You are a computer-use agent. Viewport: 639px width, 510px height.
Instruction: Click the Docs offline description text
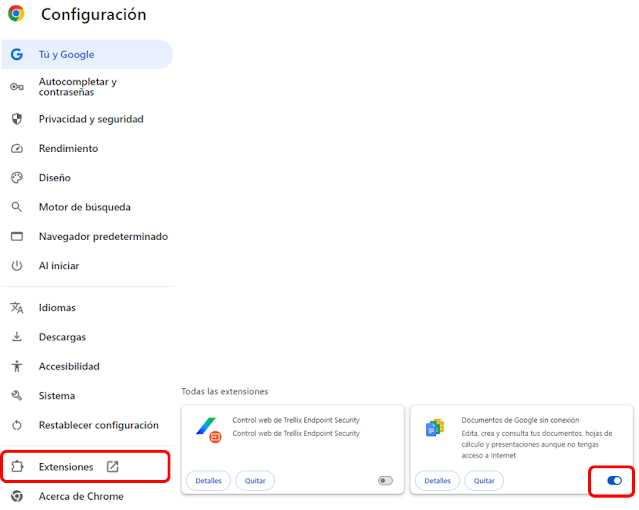[x=537, y=444]
